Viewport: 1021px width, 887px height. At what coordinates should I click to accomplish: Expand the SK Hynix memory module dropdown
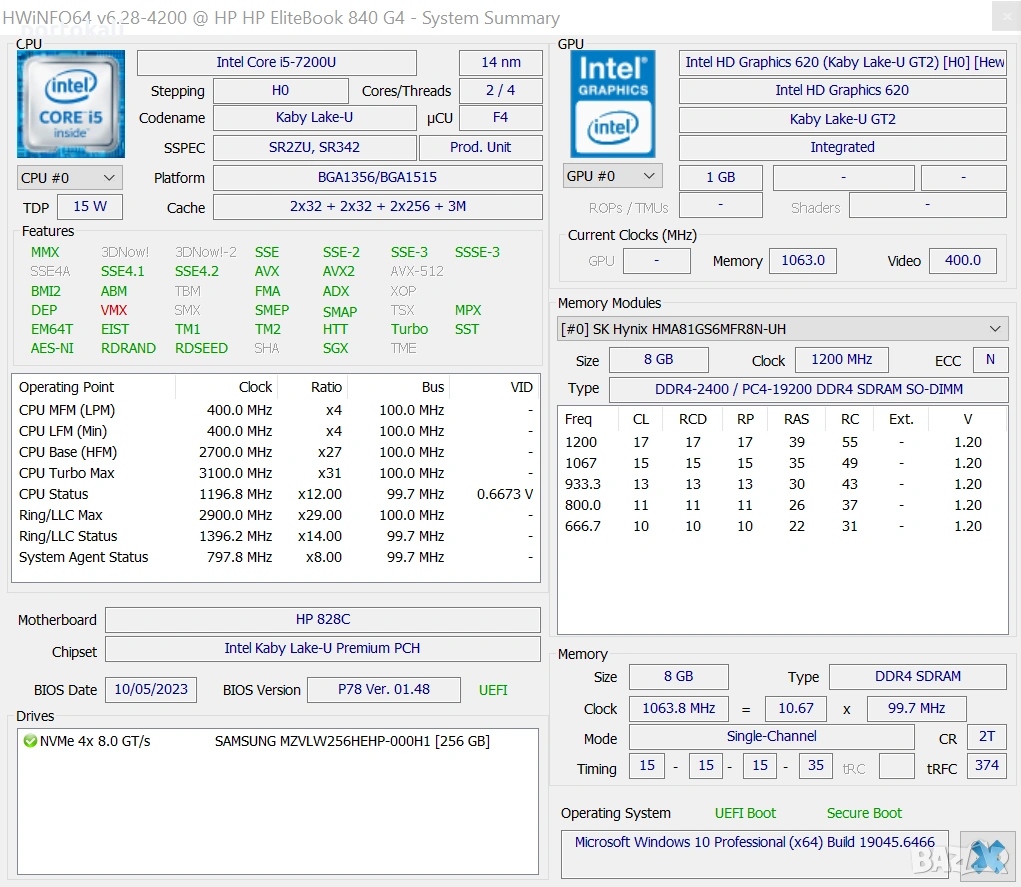(x=995, y=329)
